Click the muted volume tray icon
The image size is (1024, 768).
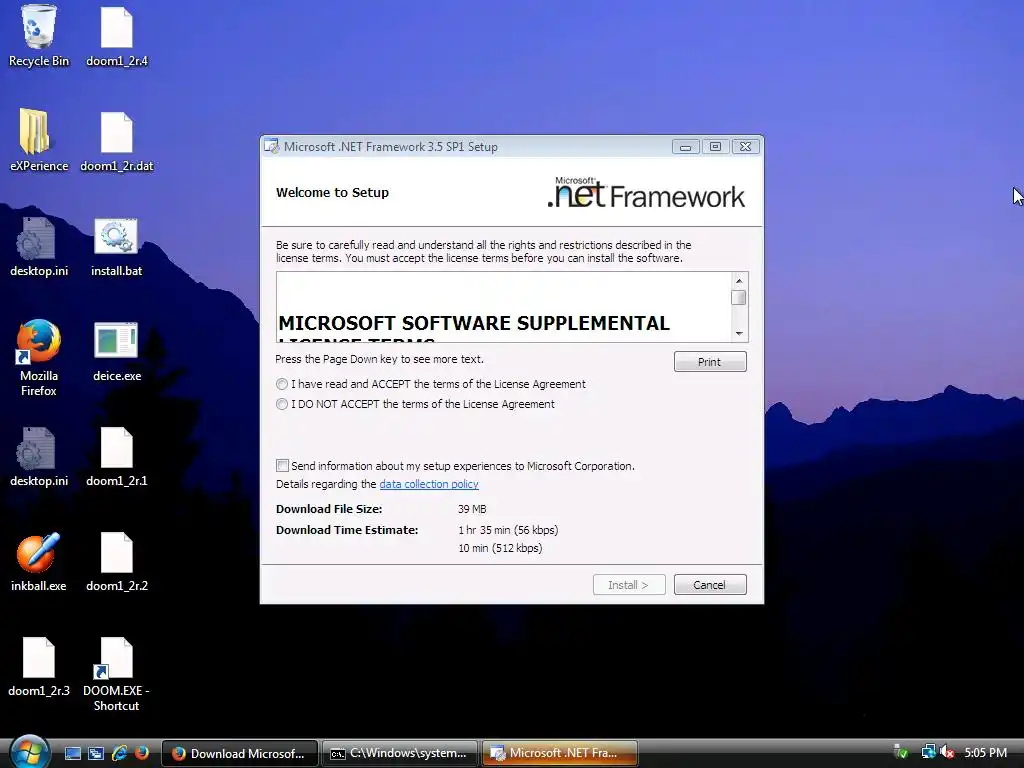pyautogui.click(x=947, y=752)
